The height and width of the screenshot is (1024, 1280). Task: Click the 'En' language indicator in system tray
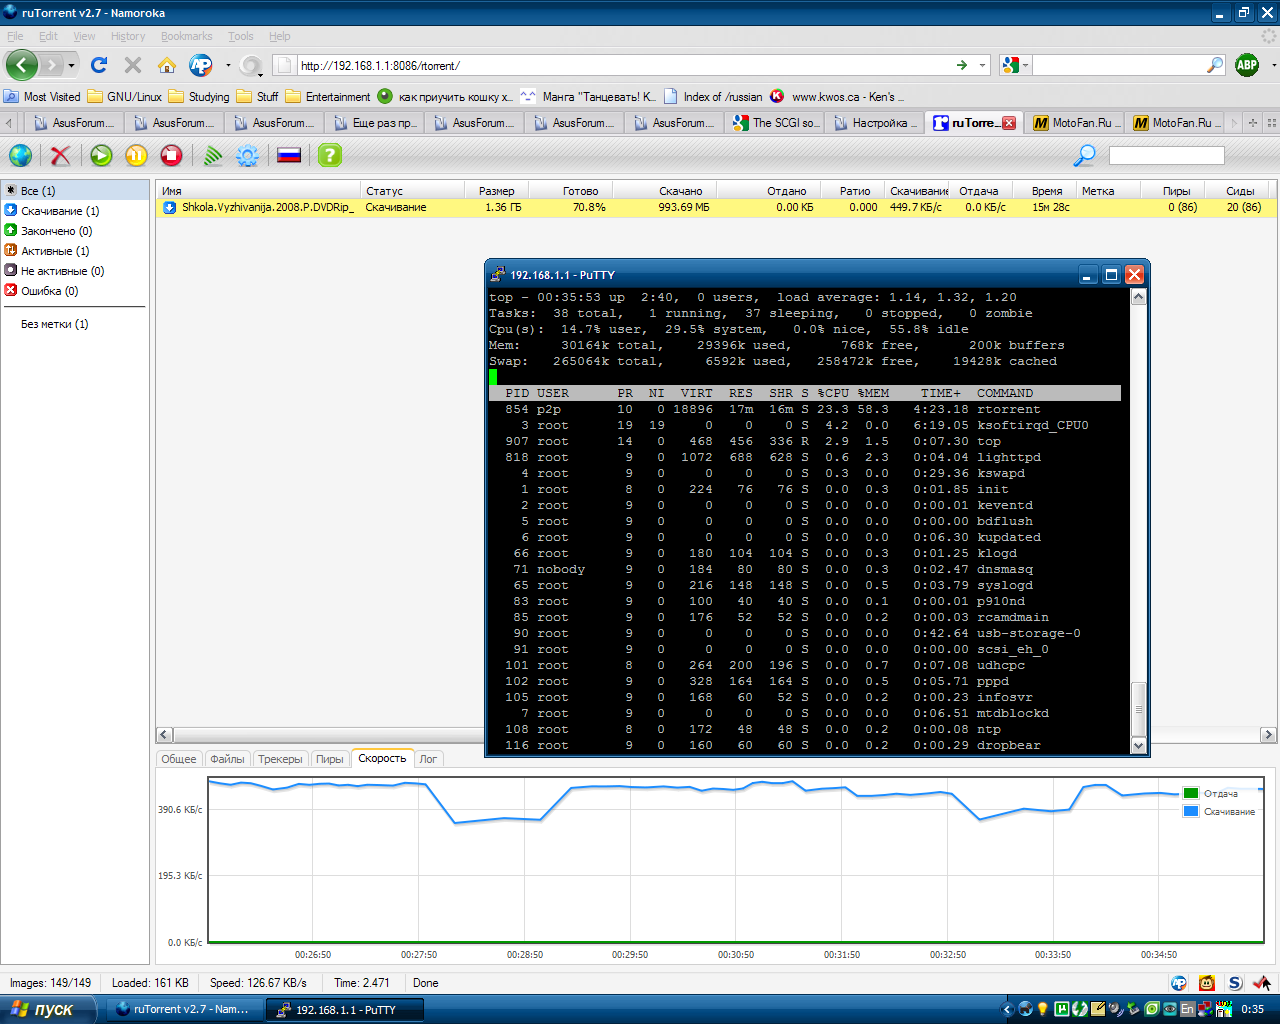point(1188,1009)
